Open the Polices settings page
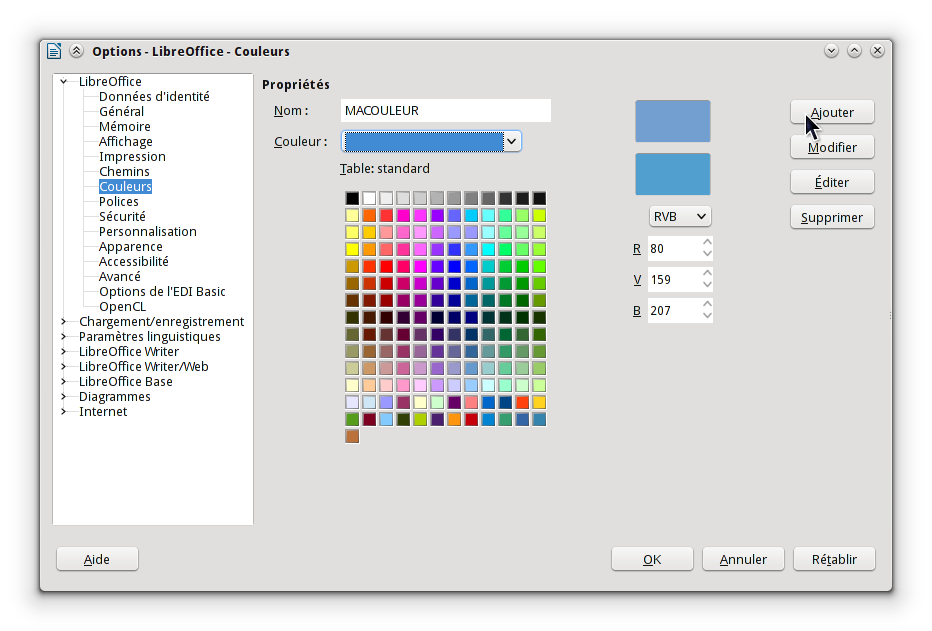The width and height of the screenshot is (932, 631). (118, 201)
